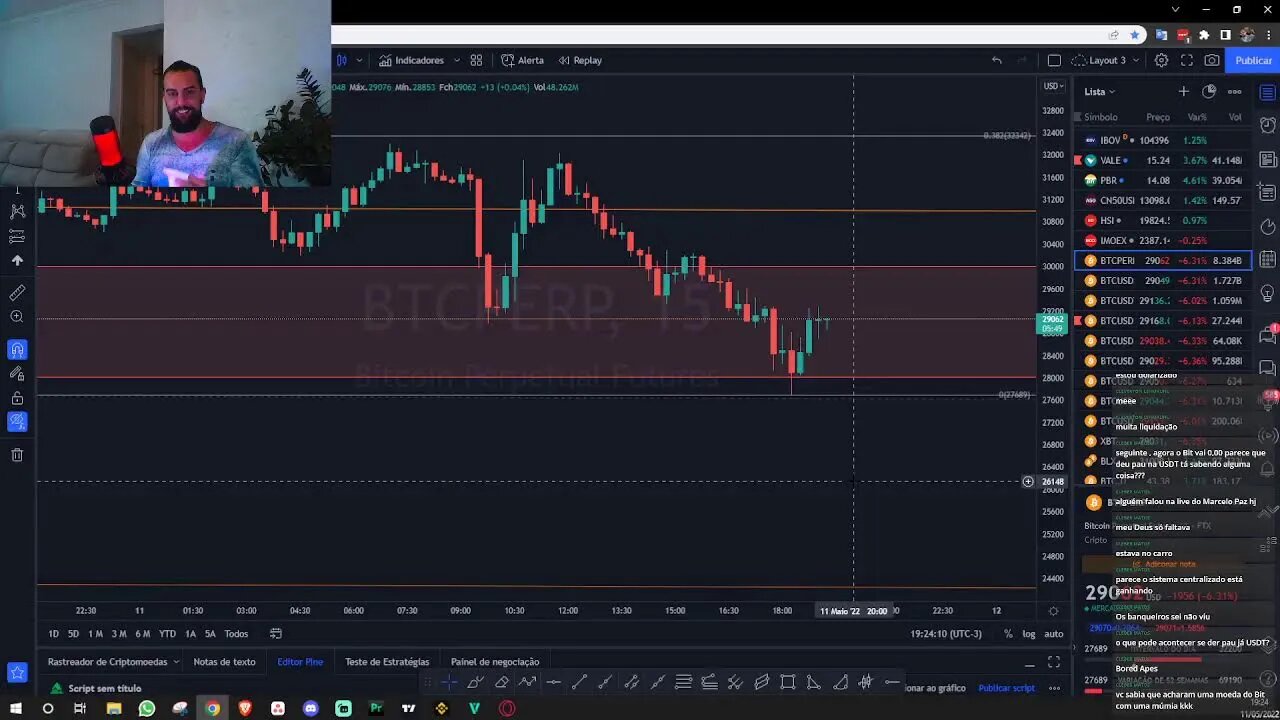Open calendar sidebar icon
The width and height of the screenshot is (1280, 720).
[x=1267, y=260]
